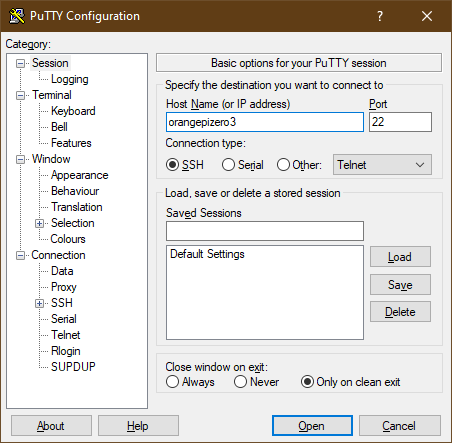
Task: Select Default Settings in sessions list
Action: [207, 254]
